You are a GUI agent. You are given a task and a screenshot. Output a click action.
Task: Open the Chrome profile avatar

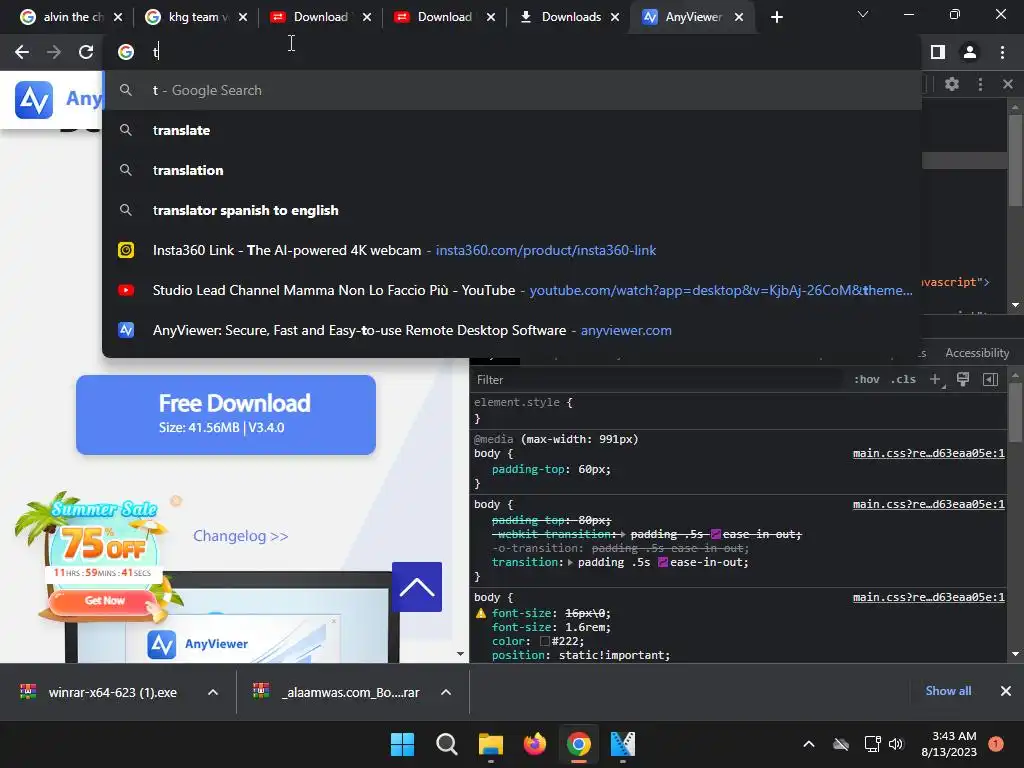point(970,52)
